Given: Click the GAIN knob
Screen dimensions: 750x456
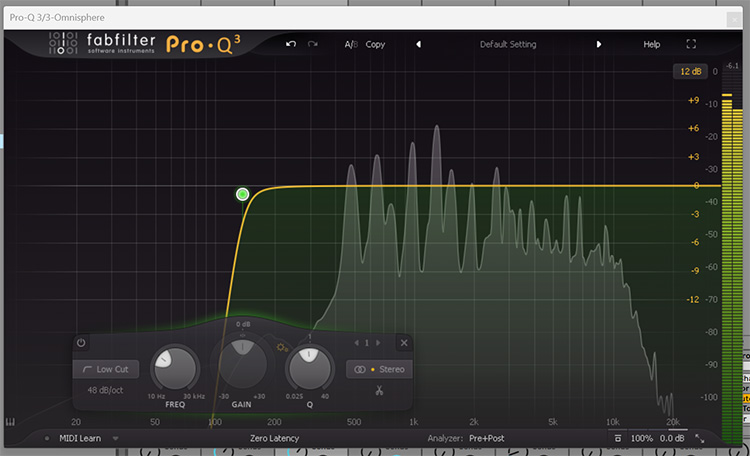Looking at the screenshot, I should click(242, 364).
